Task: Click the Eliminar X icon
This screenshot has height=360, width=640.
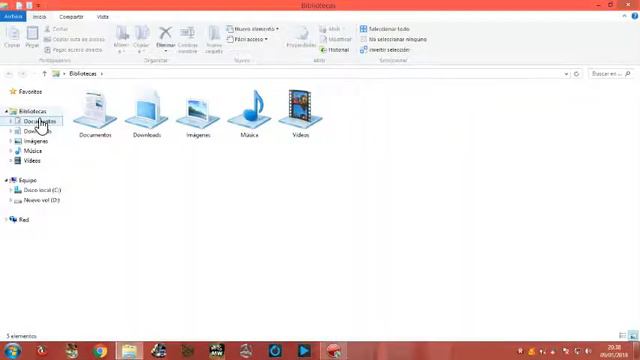Action: (x=165, y=33)
